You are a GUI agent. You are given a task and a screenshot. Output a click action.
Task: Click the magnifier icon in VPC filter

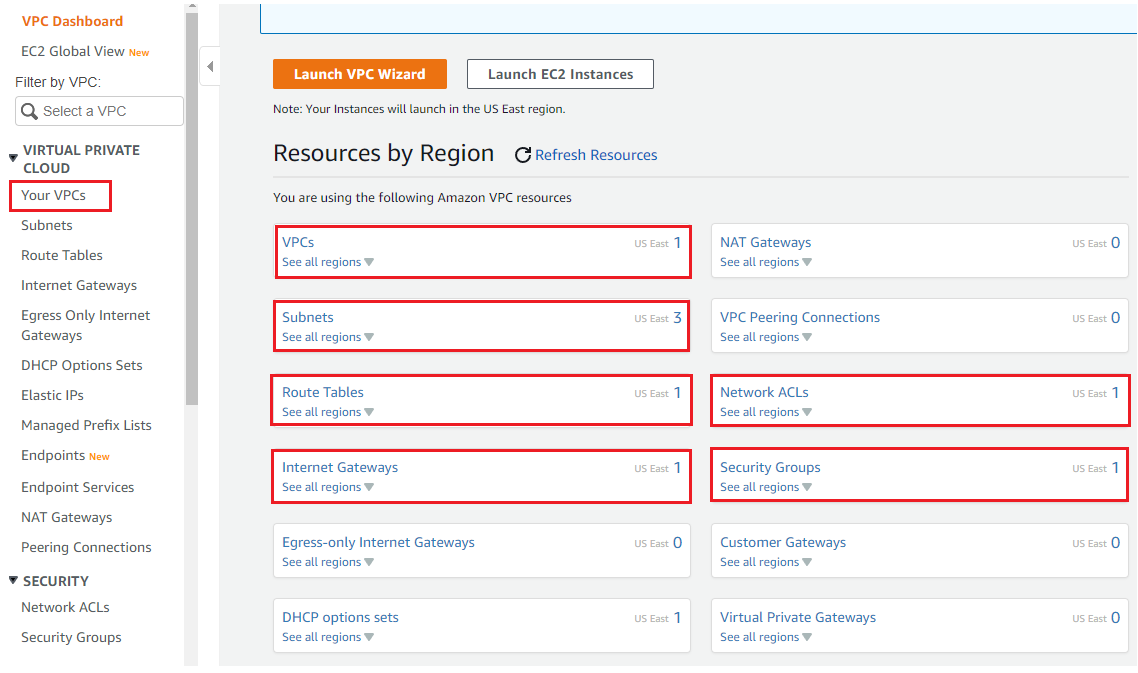point(29,111)
